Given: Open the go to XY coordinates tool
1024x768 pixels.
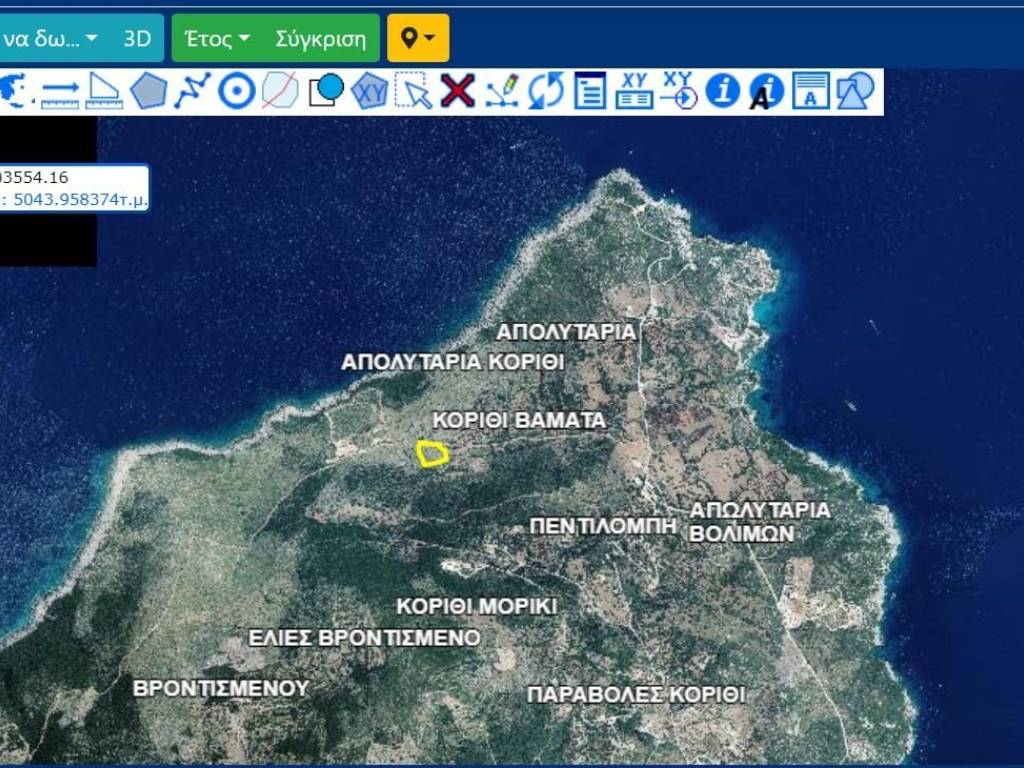Looking at the screenshot, I should (x=678, y=91).
